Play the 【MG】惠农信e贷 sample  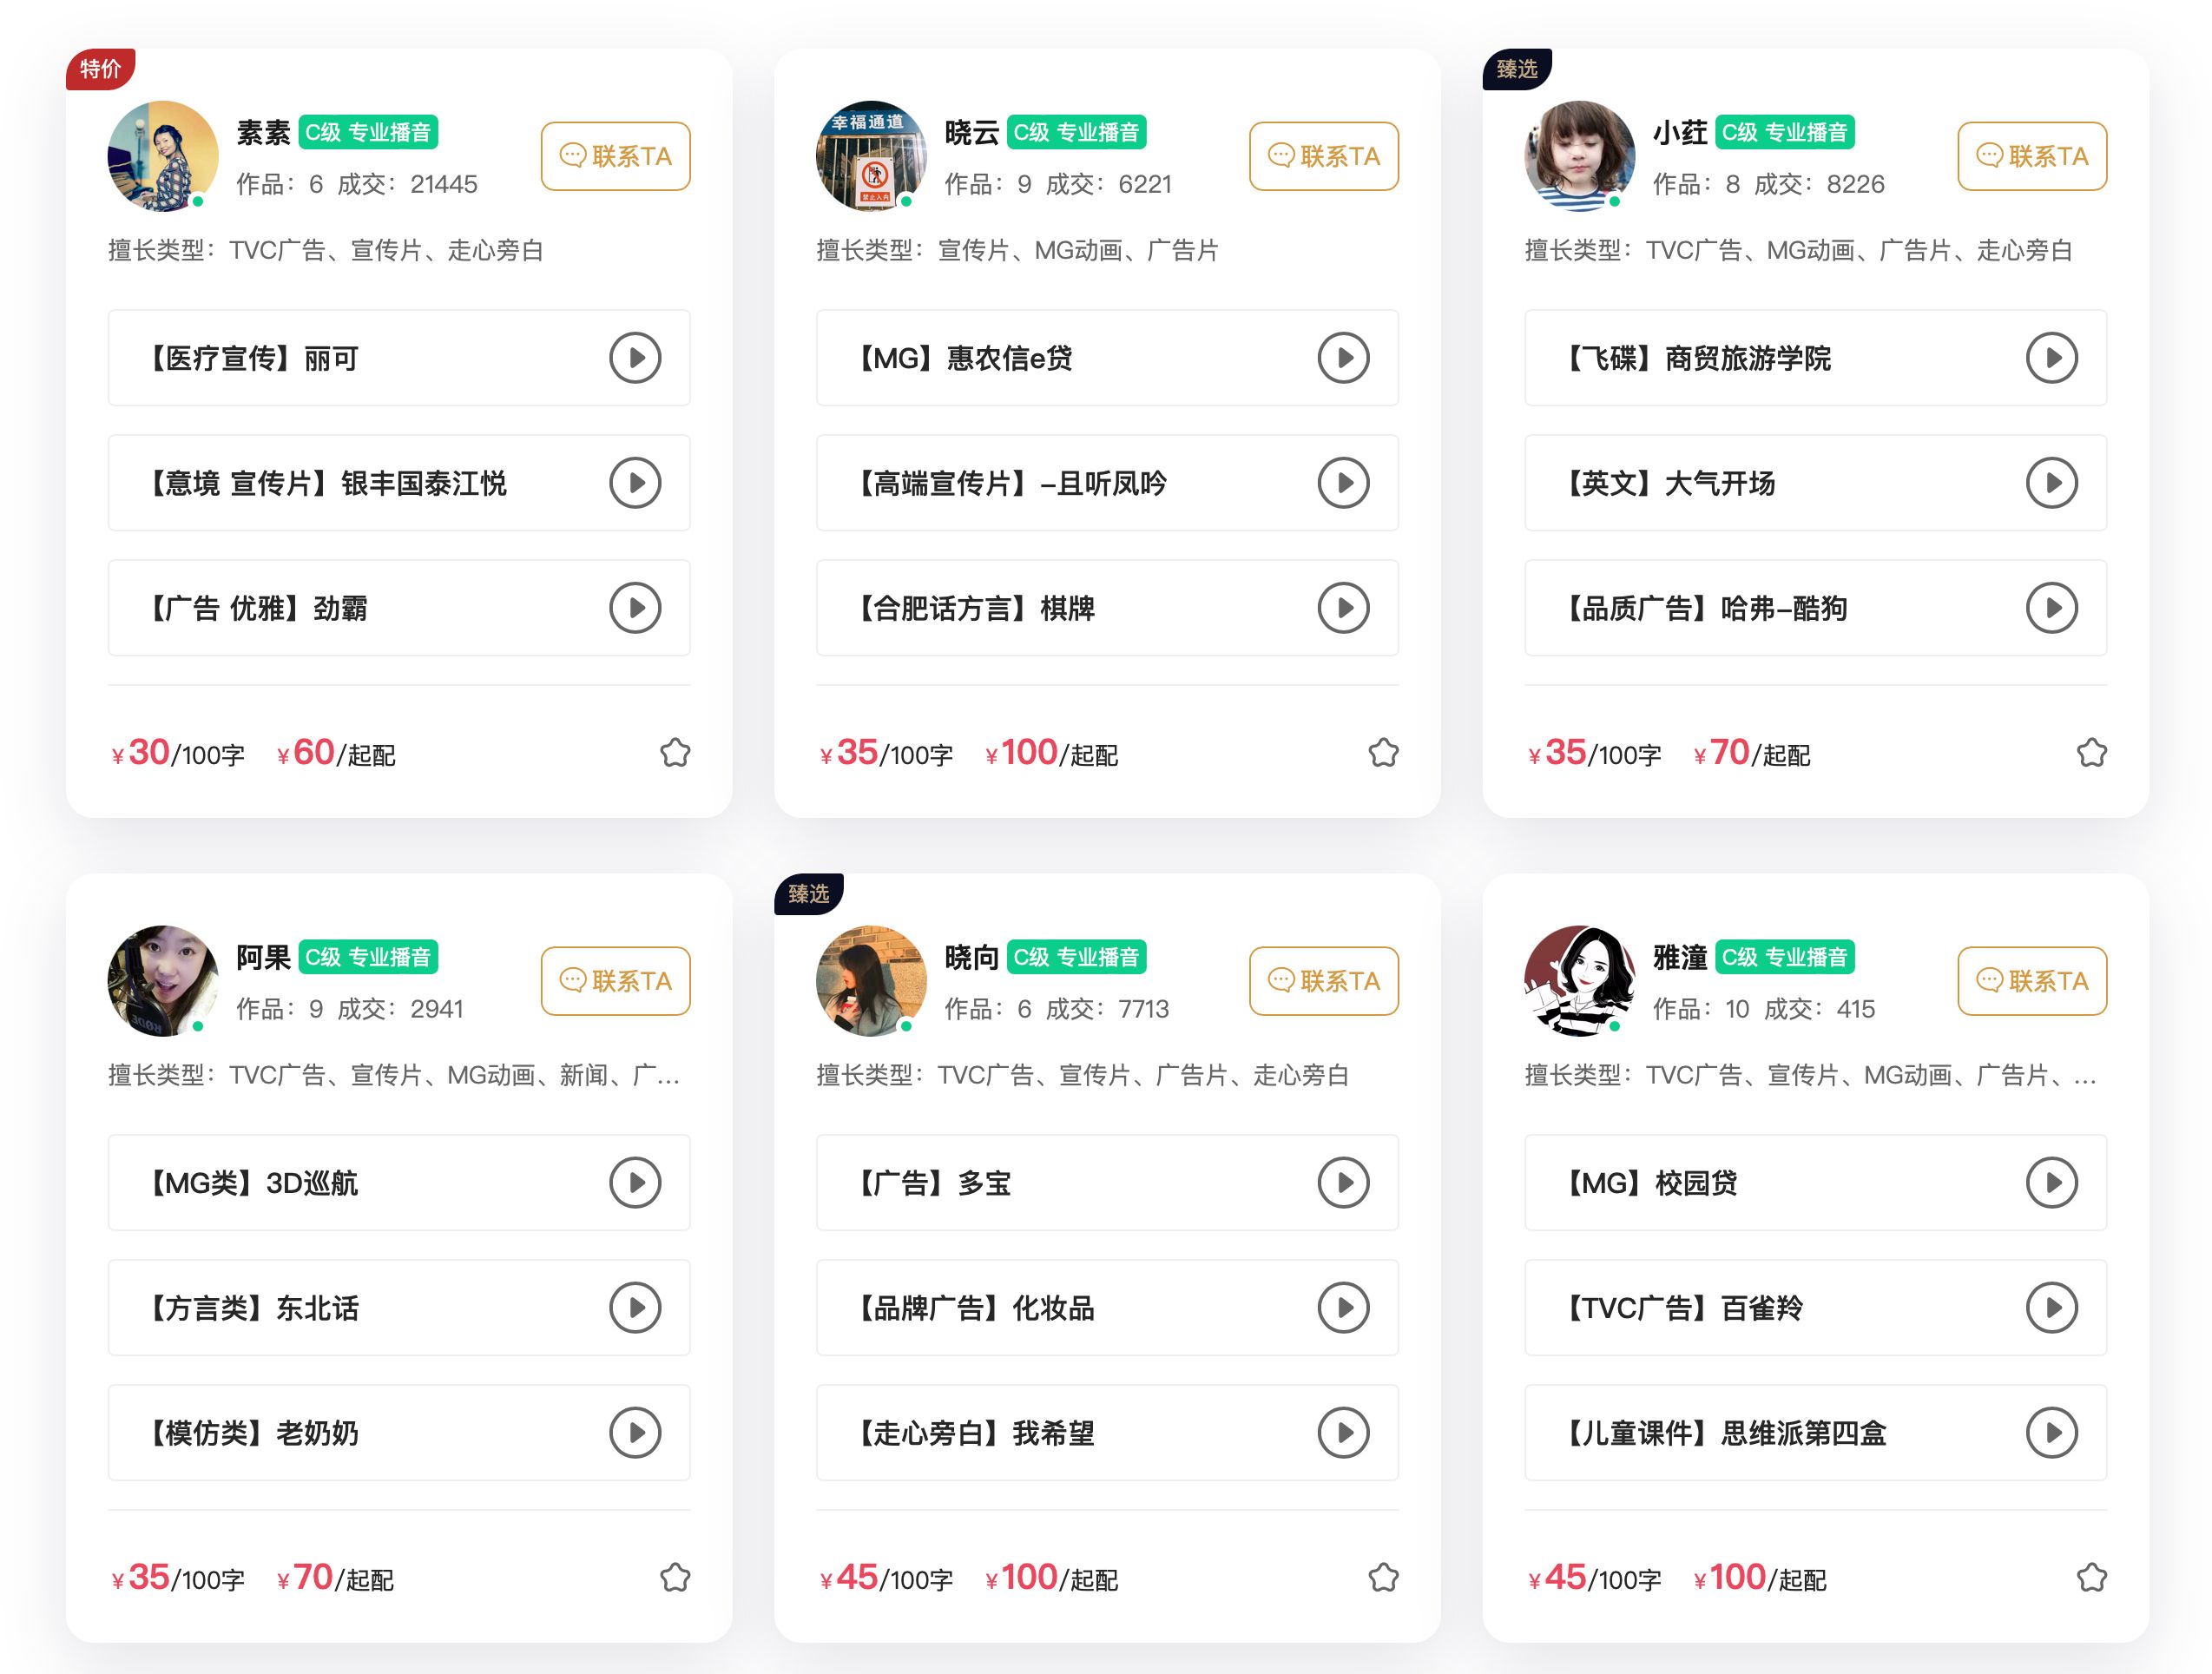pos(1343,358)
